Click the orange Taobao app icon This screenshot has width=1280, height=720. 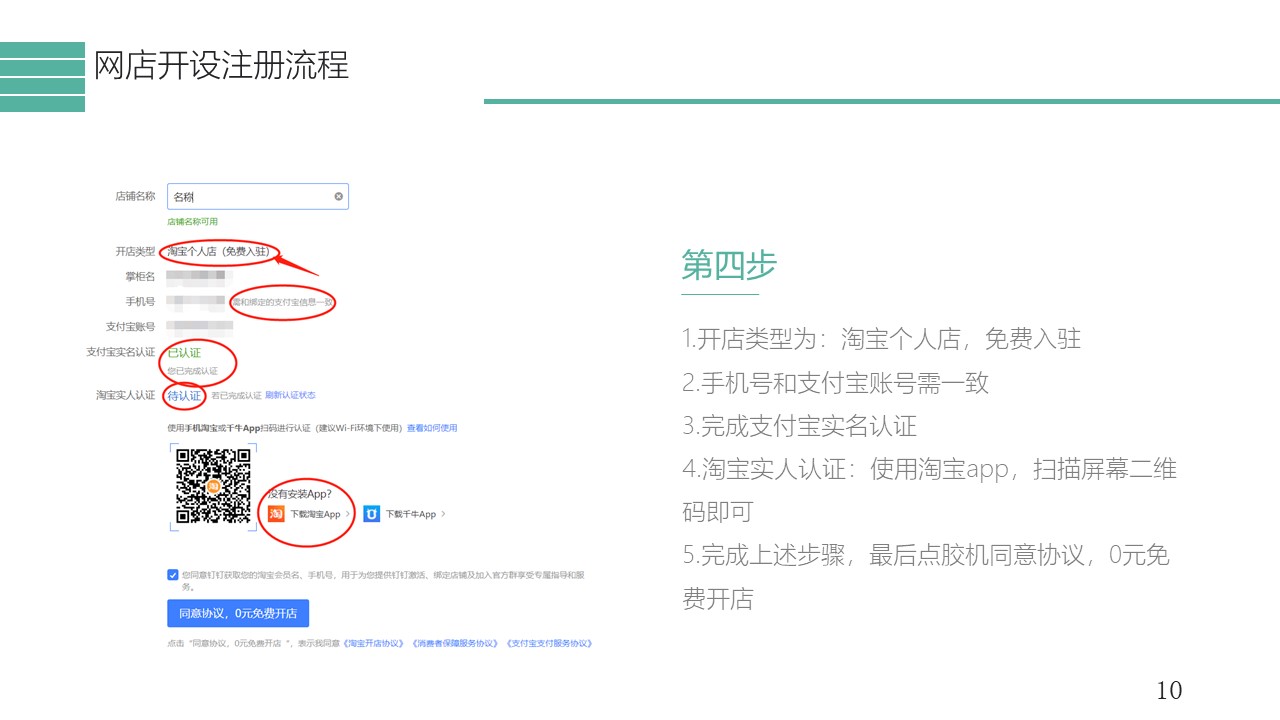coord(276,514)
